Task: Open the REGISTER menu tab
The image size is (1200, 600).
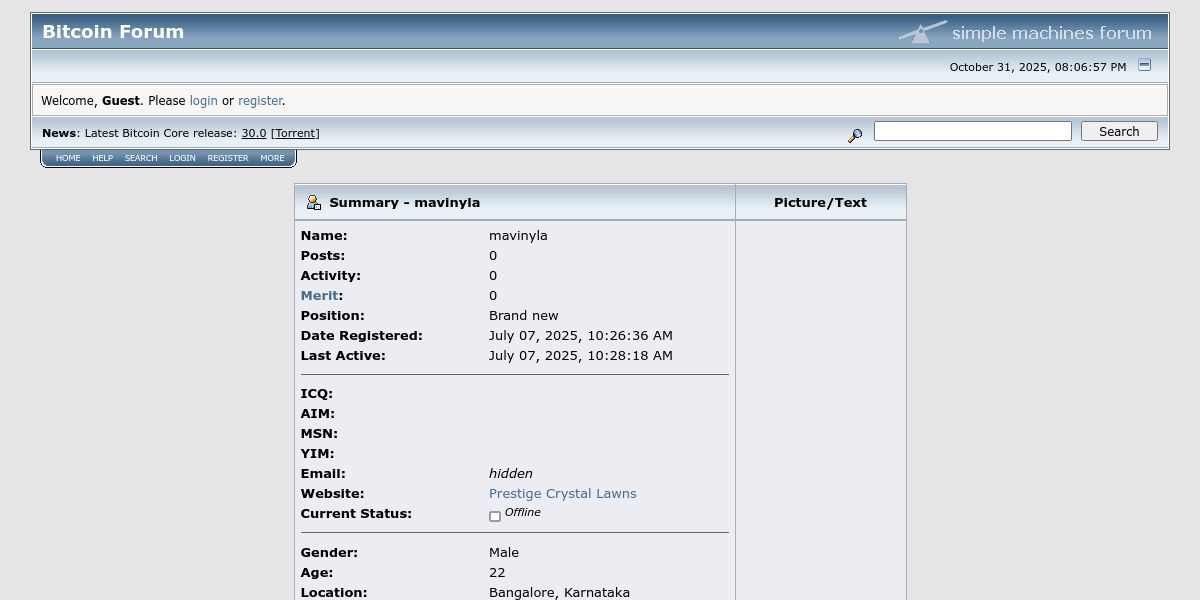Action: pyautogui.click(x=228, y=158)
